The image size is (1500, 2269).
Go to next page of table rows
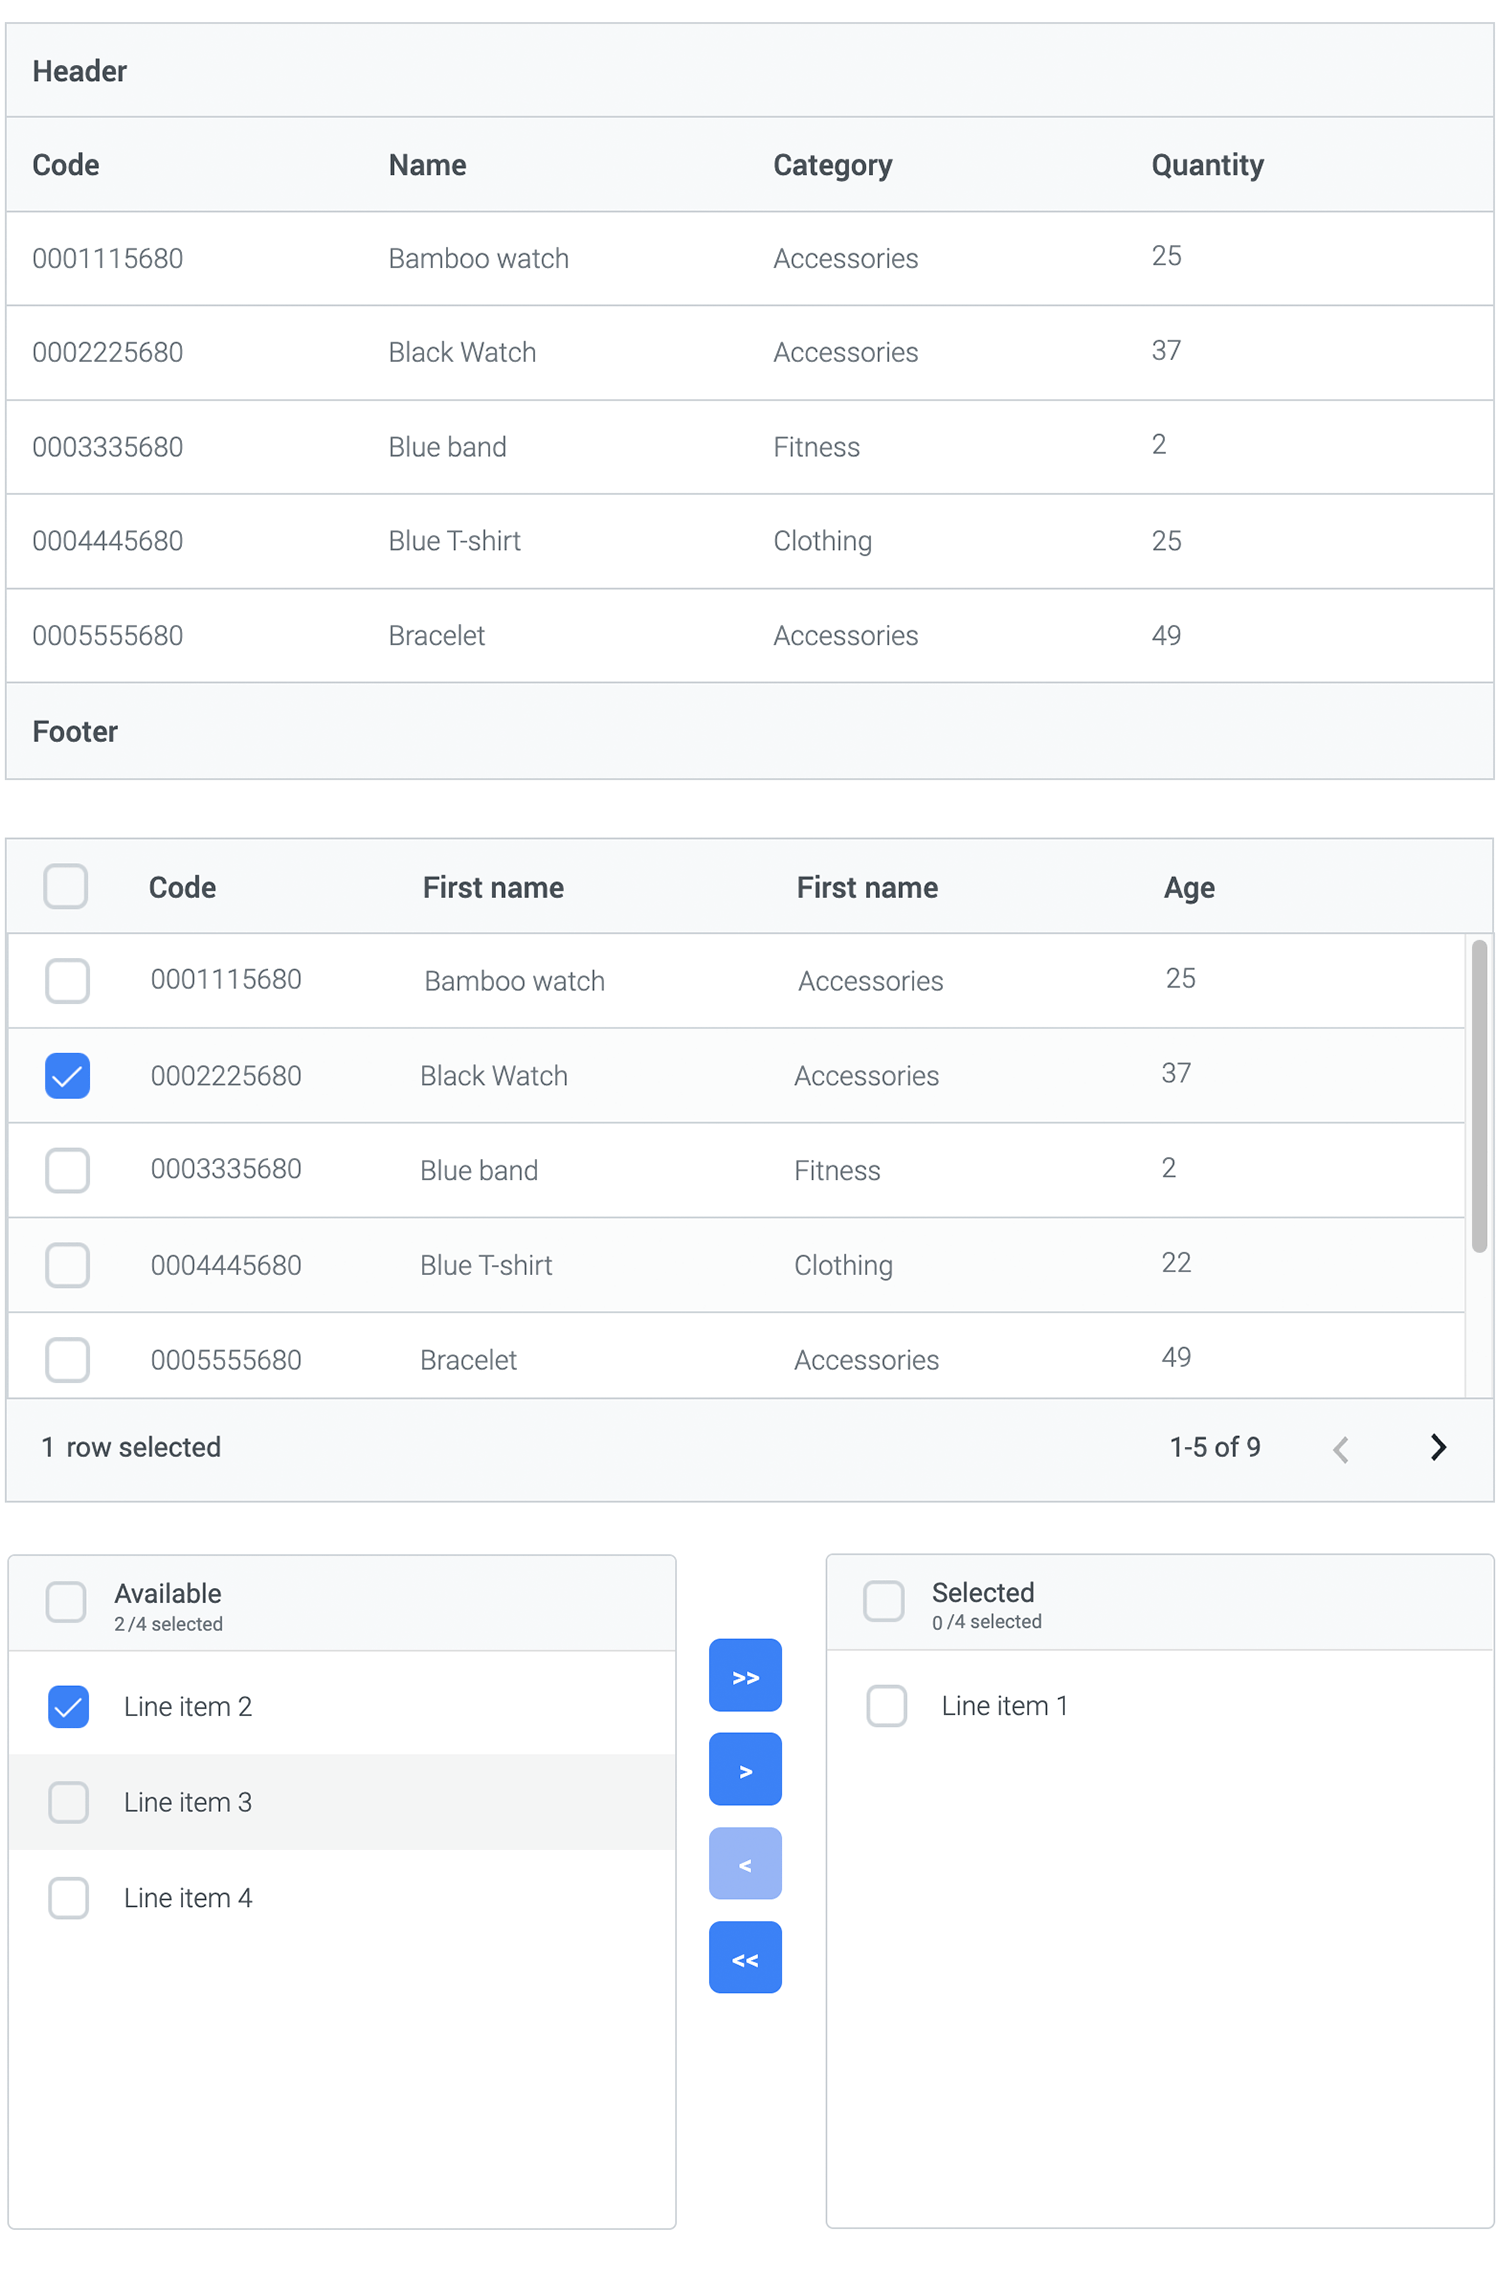(x=1437, y=1447)
